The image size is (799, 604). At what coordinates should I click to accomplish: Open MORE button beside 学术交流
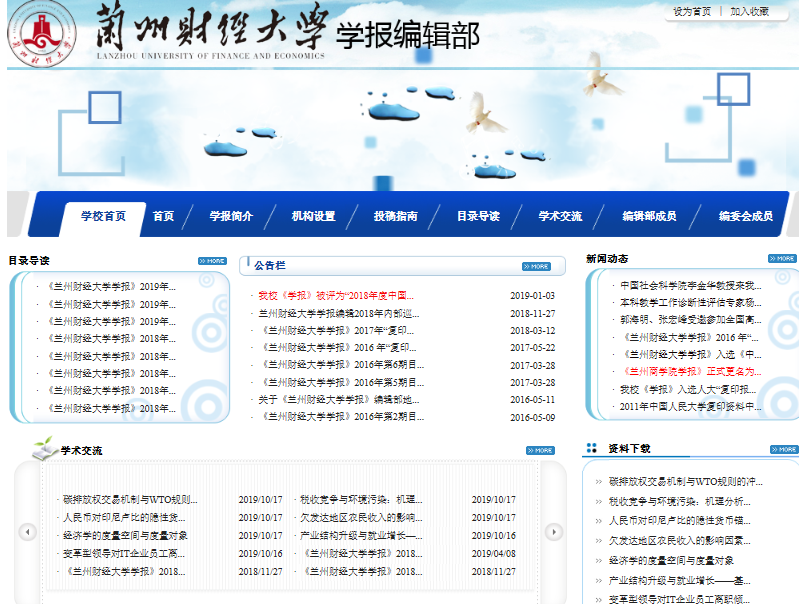tap(539, 450)
